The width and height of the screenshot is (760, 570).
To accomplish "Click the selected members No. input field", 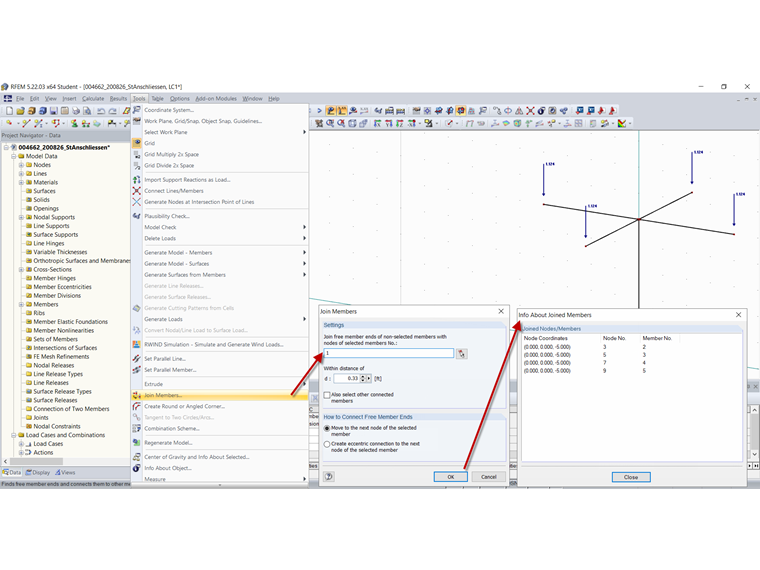I will tap(389, 353).
